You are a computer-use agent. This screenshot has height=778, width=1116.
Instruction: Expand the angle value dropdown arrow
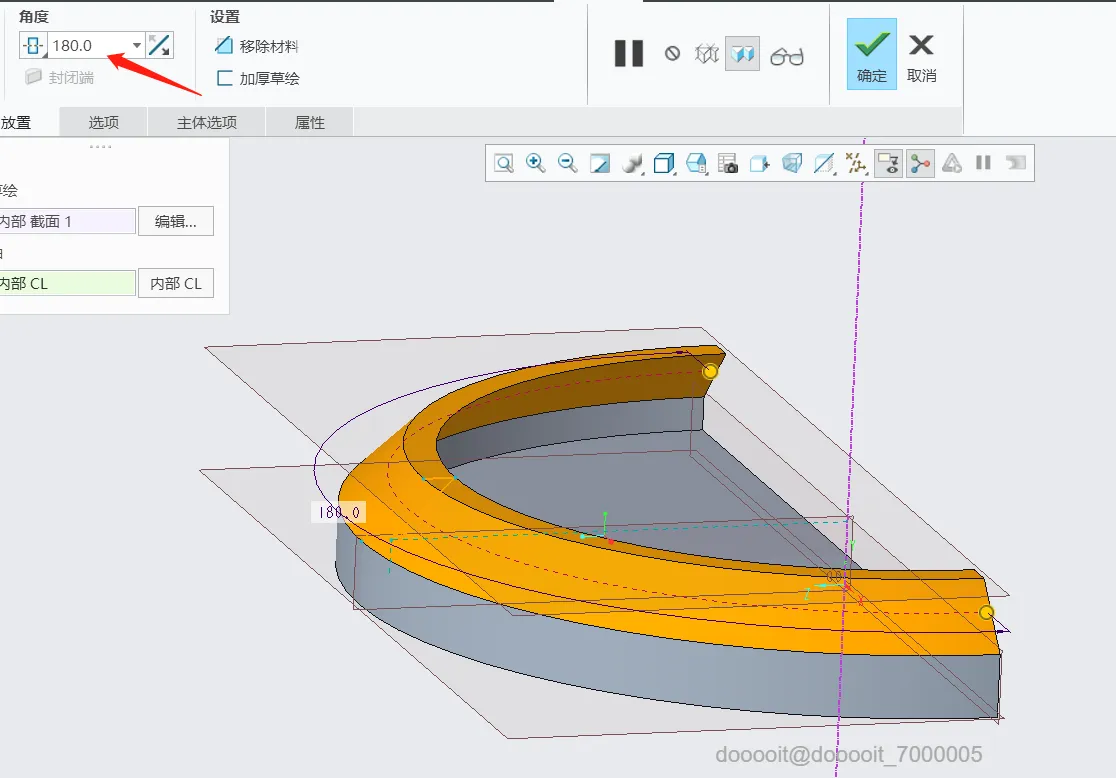tap(137, 46)
